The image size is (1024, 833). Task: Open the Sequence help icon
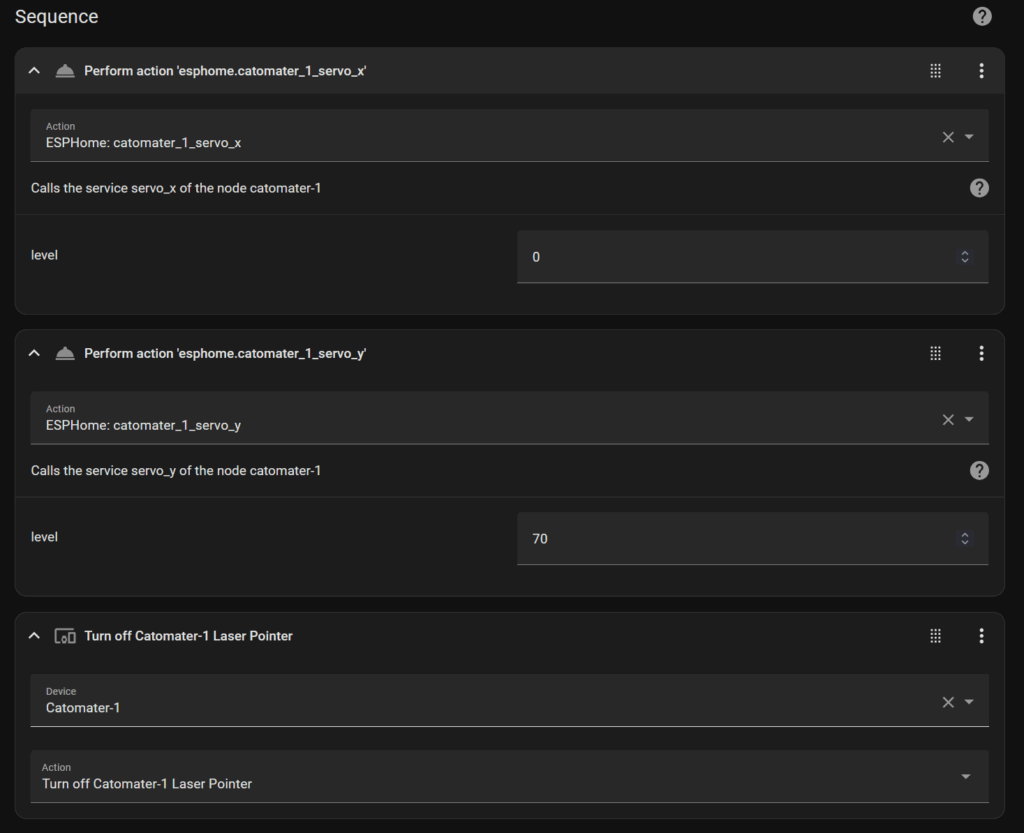tap(982, 16)
